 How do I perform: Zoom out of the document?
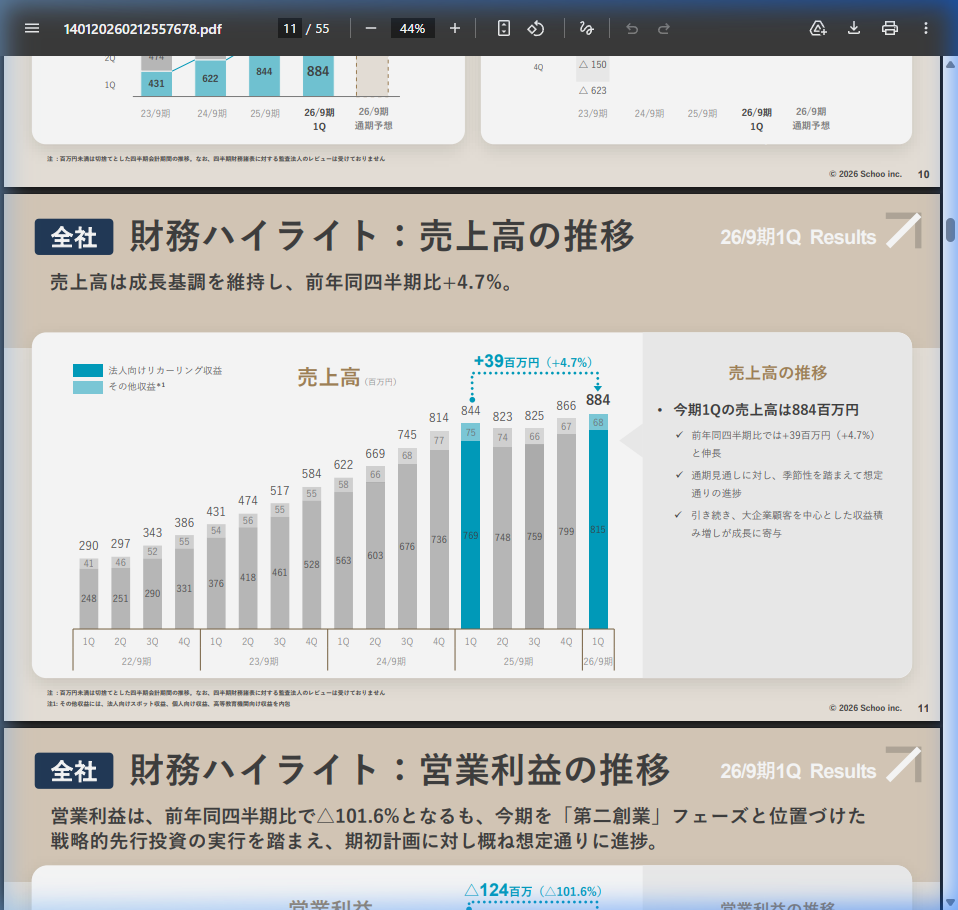(370, 28)
